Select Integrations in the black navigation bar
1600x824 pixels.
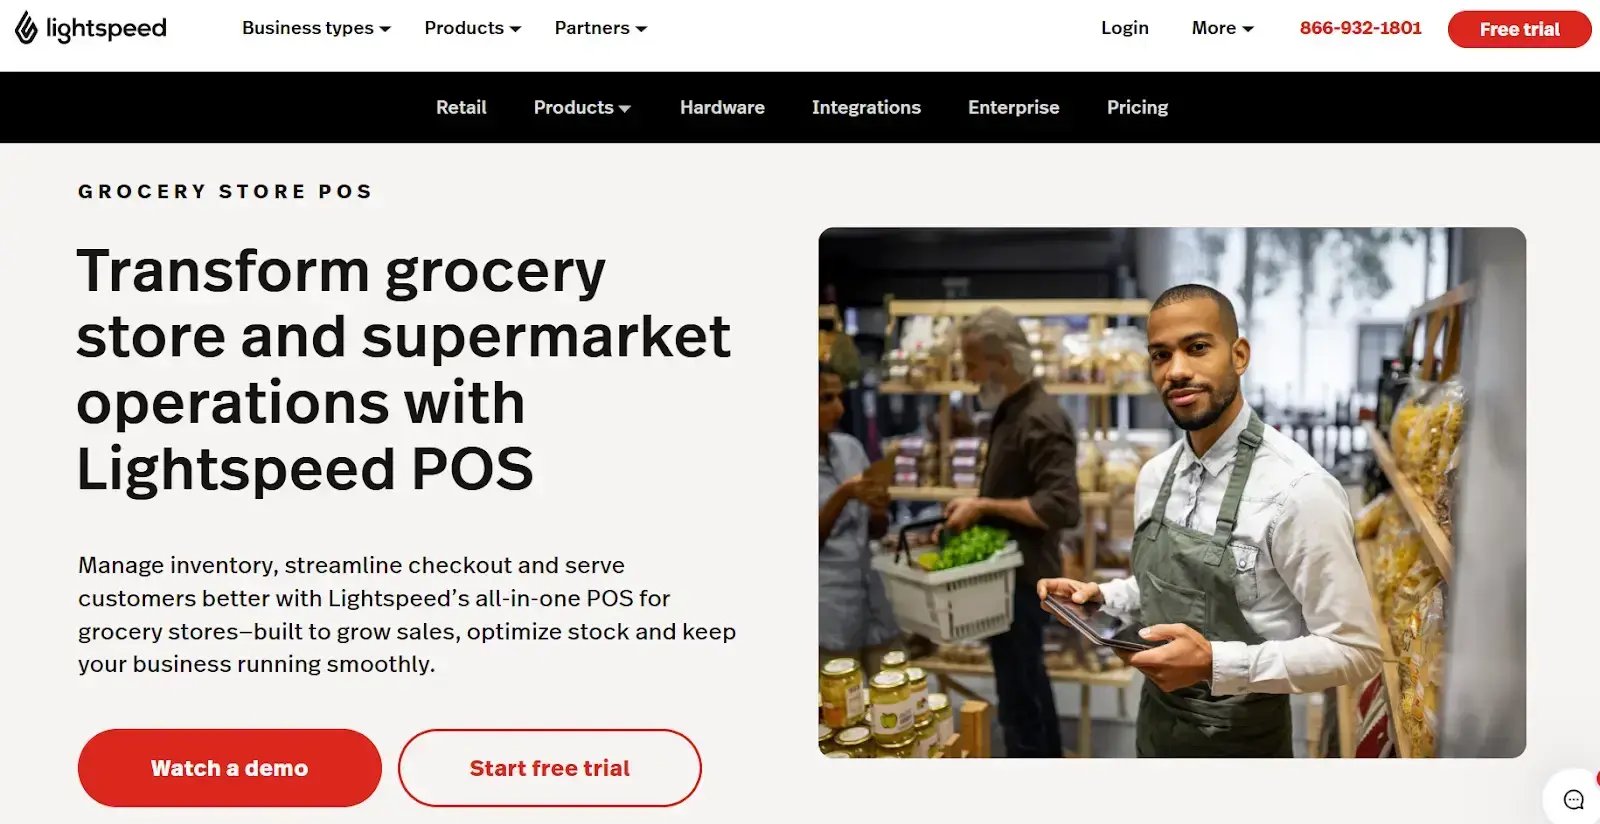click(x=866, y=107)
